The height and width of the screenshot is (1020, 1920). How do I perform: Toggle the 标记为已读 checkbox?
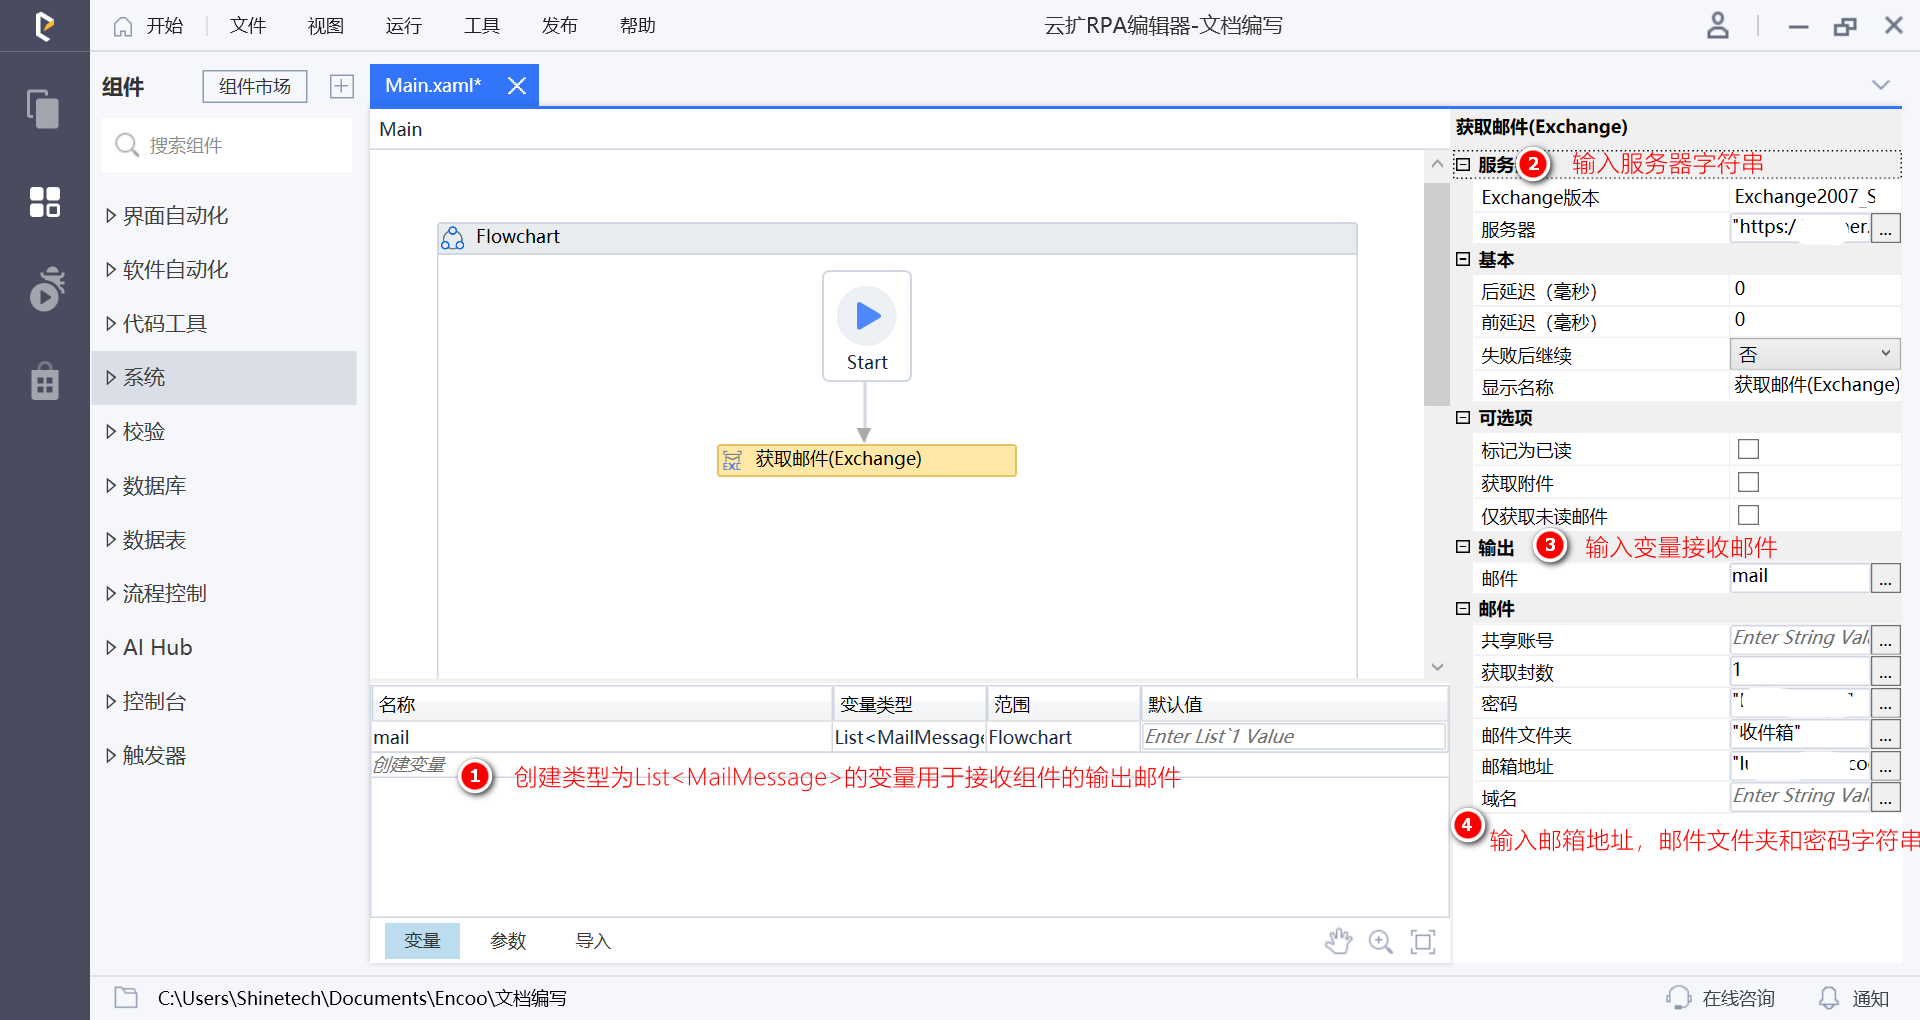1748,449
